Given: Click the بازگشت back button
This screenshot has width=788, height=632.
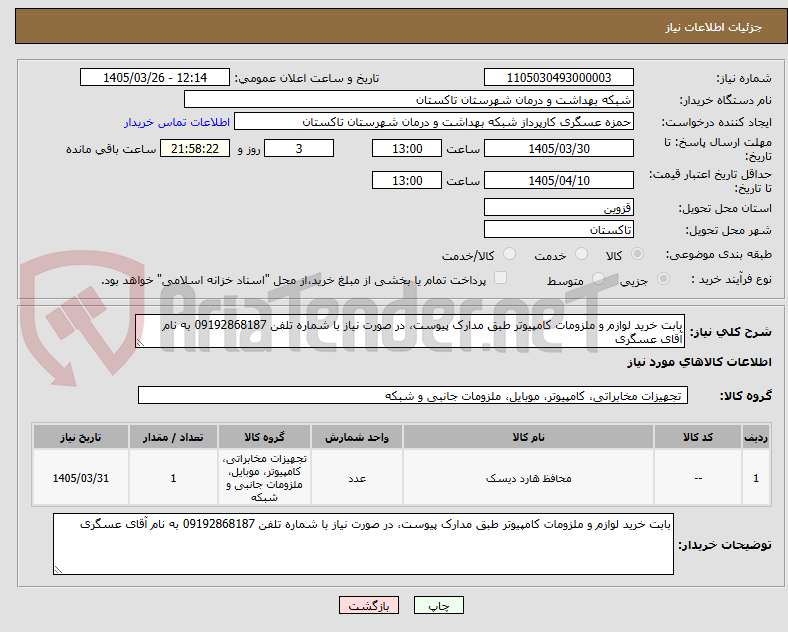Looking at the screenshot, I should [x=369, y=605].
